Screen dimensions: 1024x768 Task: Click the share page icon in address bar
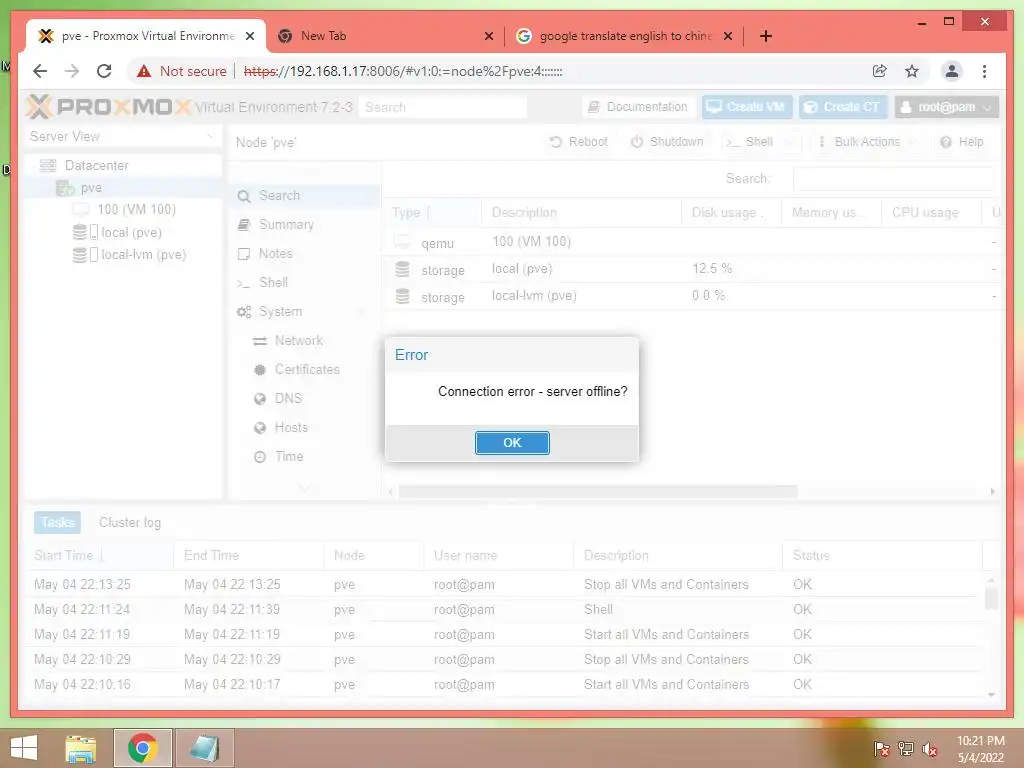(x=880, y=71)
